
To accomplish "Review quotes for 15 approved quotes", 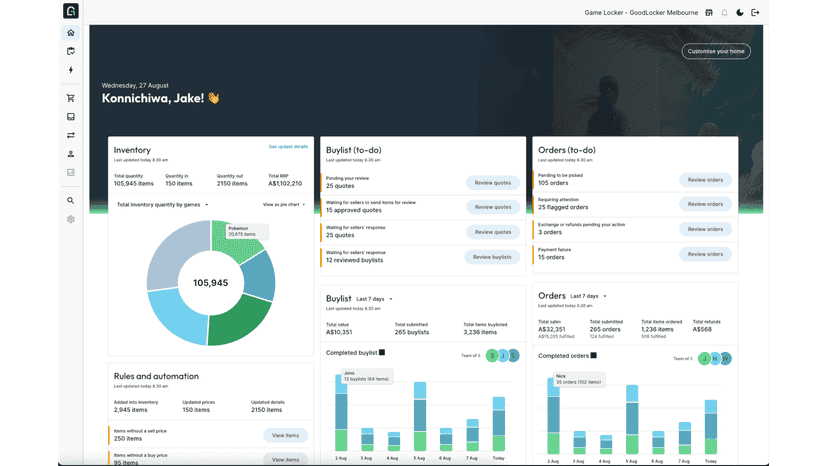I will pyautogui.click(x=493, y=207).
